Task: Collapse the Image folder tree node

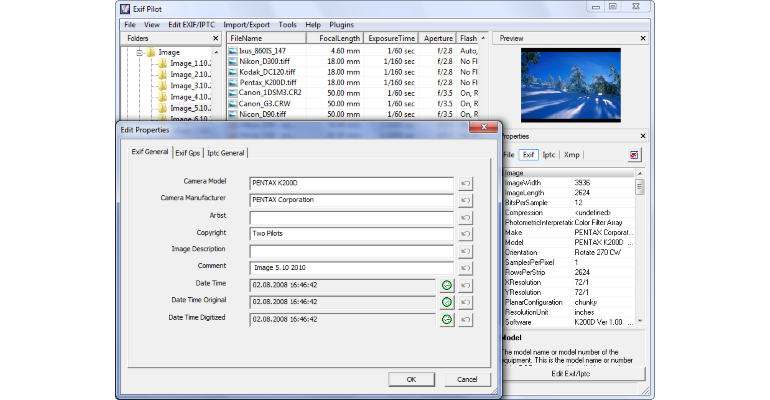Action: [x=139, y=52]
